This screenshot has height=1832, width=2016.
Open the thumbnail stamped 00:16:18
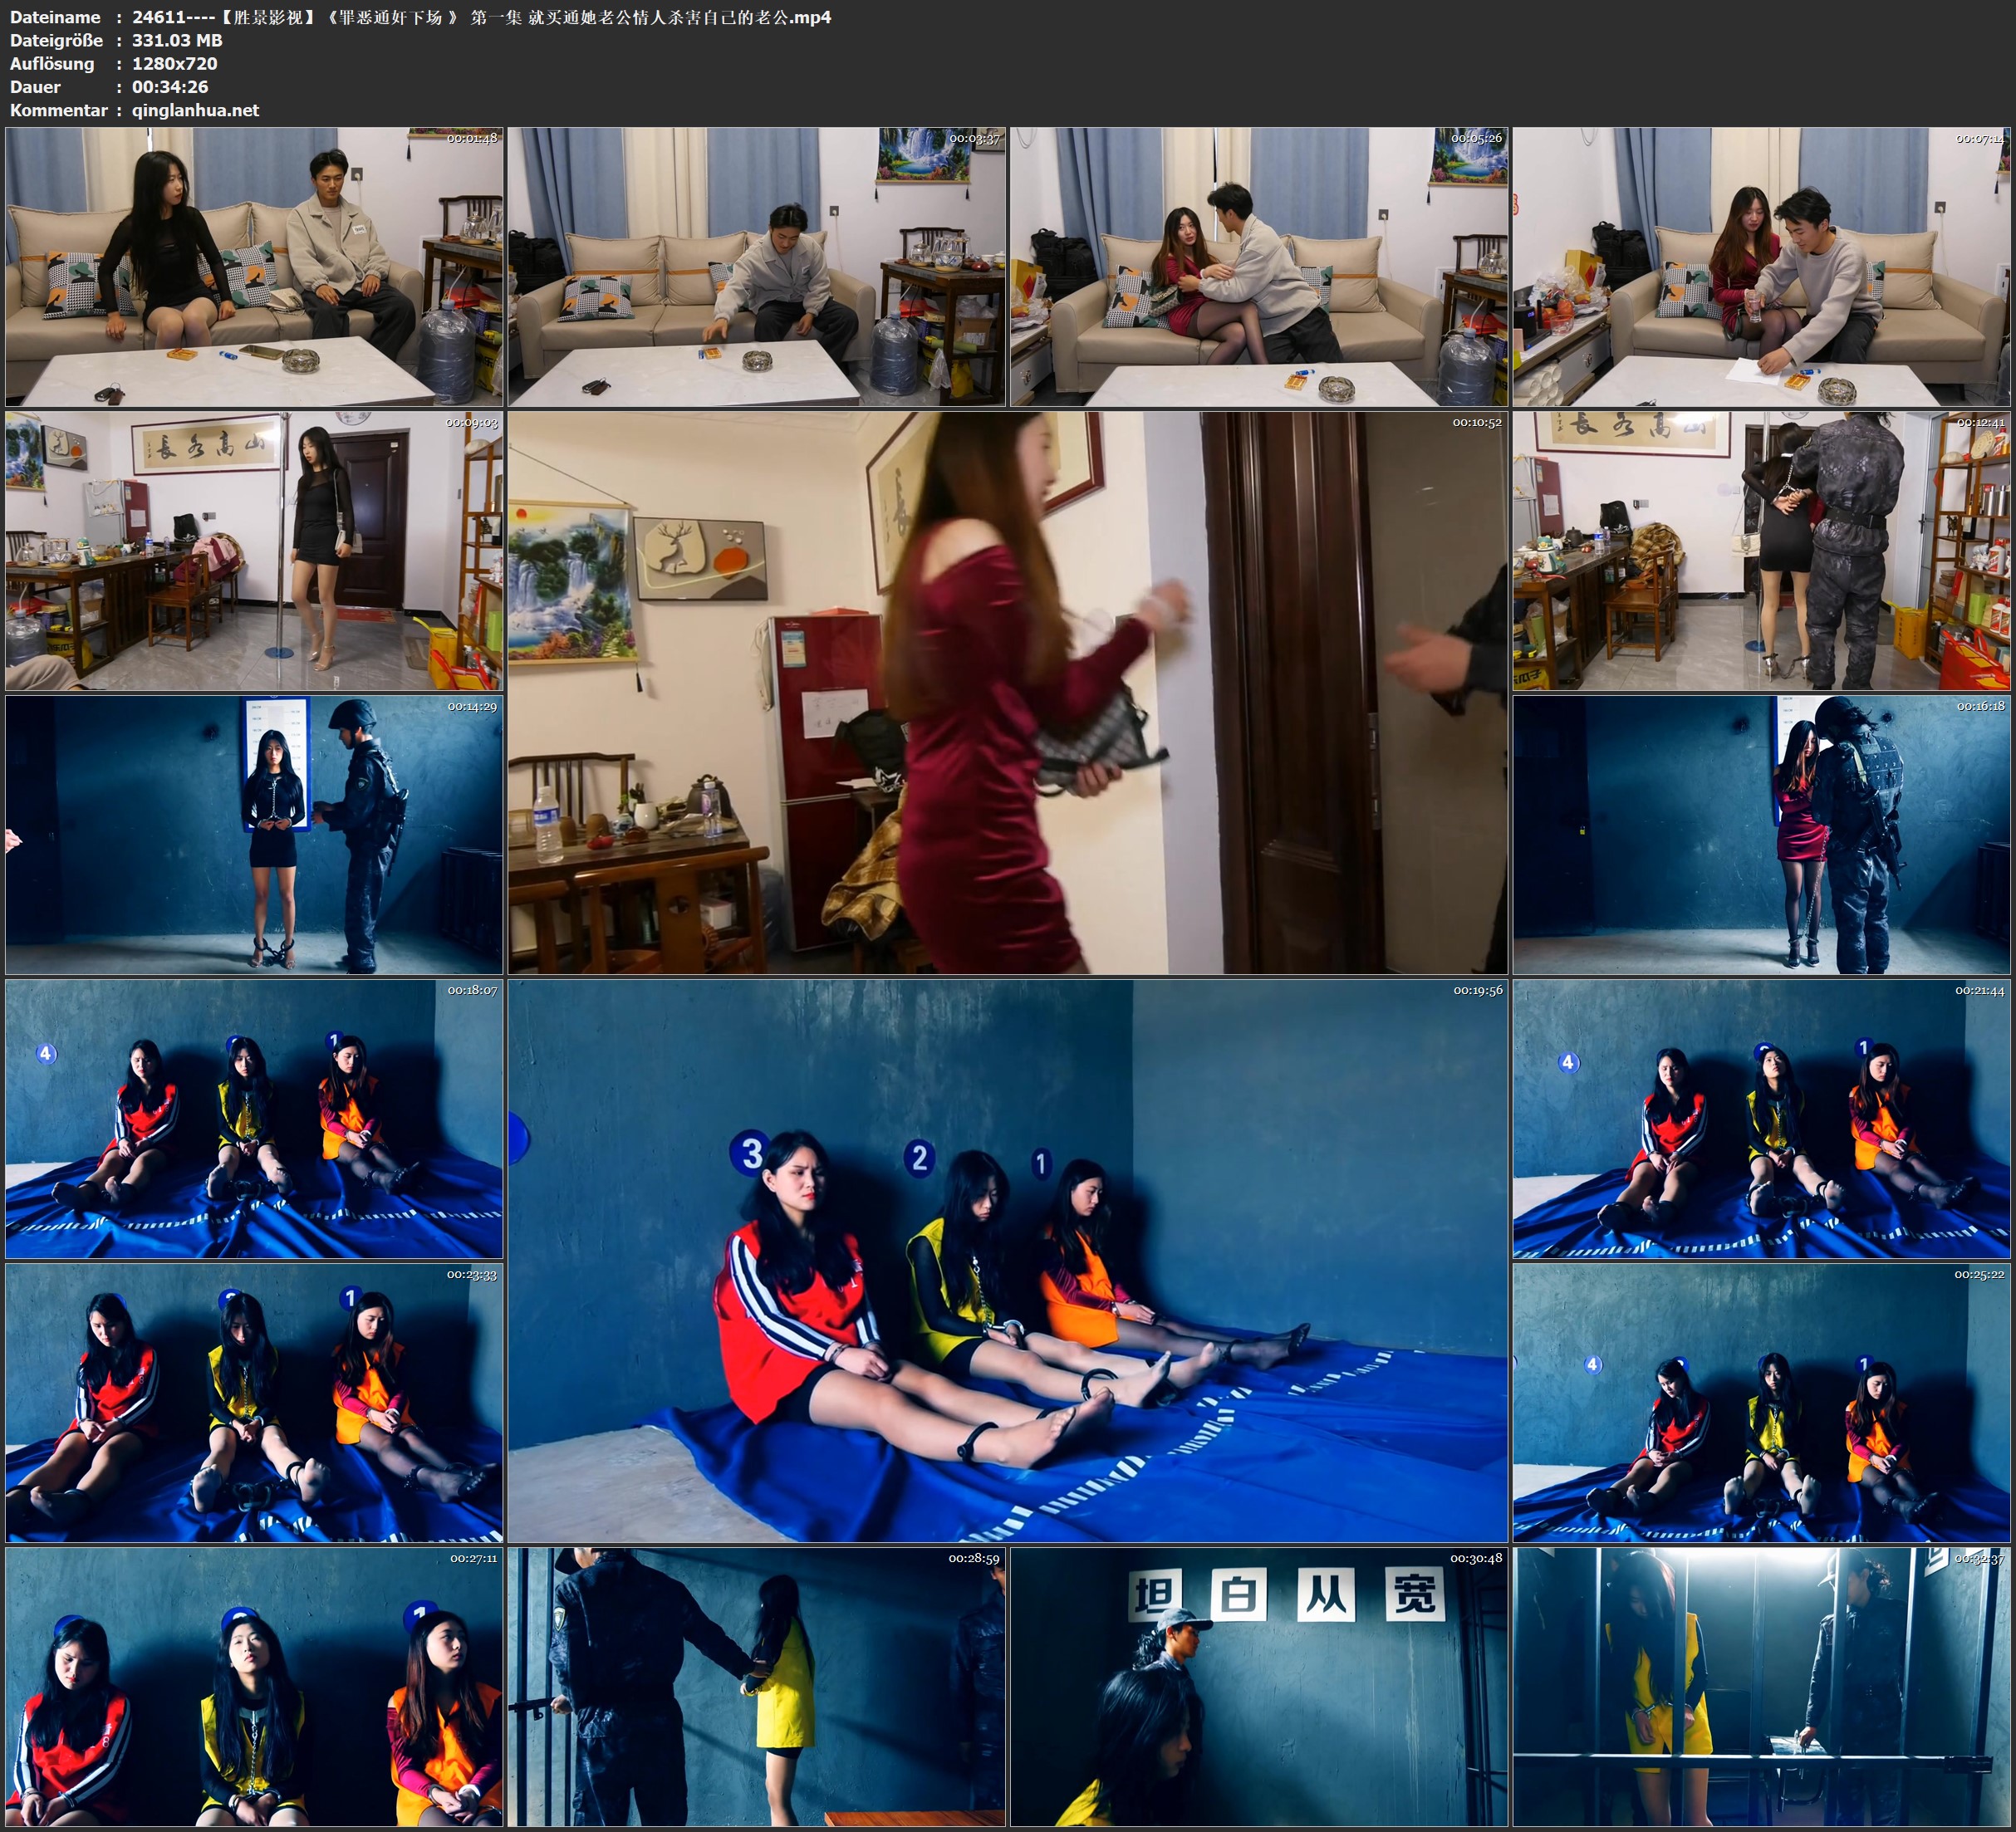tap(1761, 834)
